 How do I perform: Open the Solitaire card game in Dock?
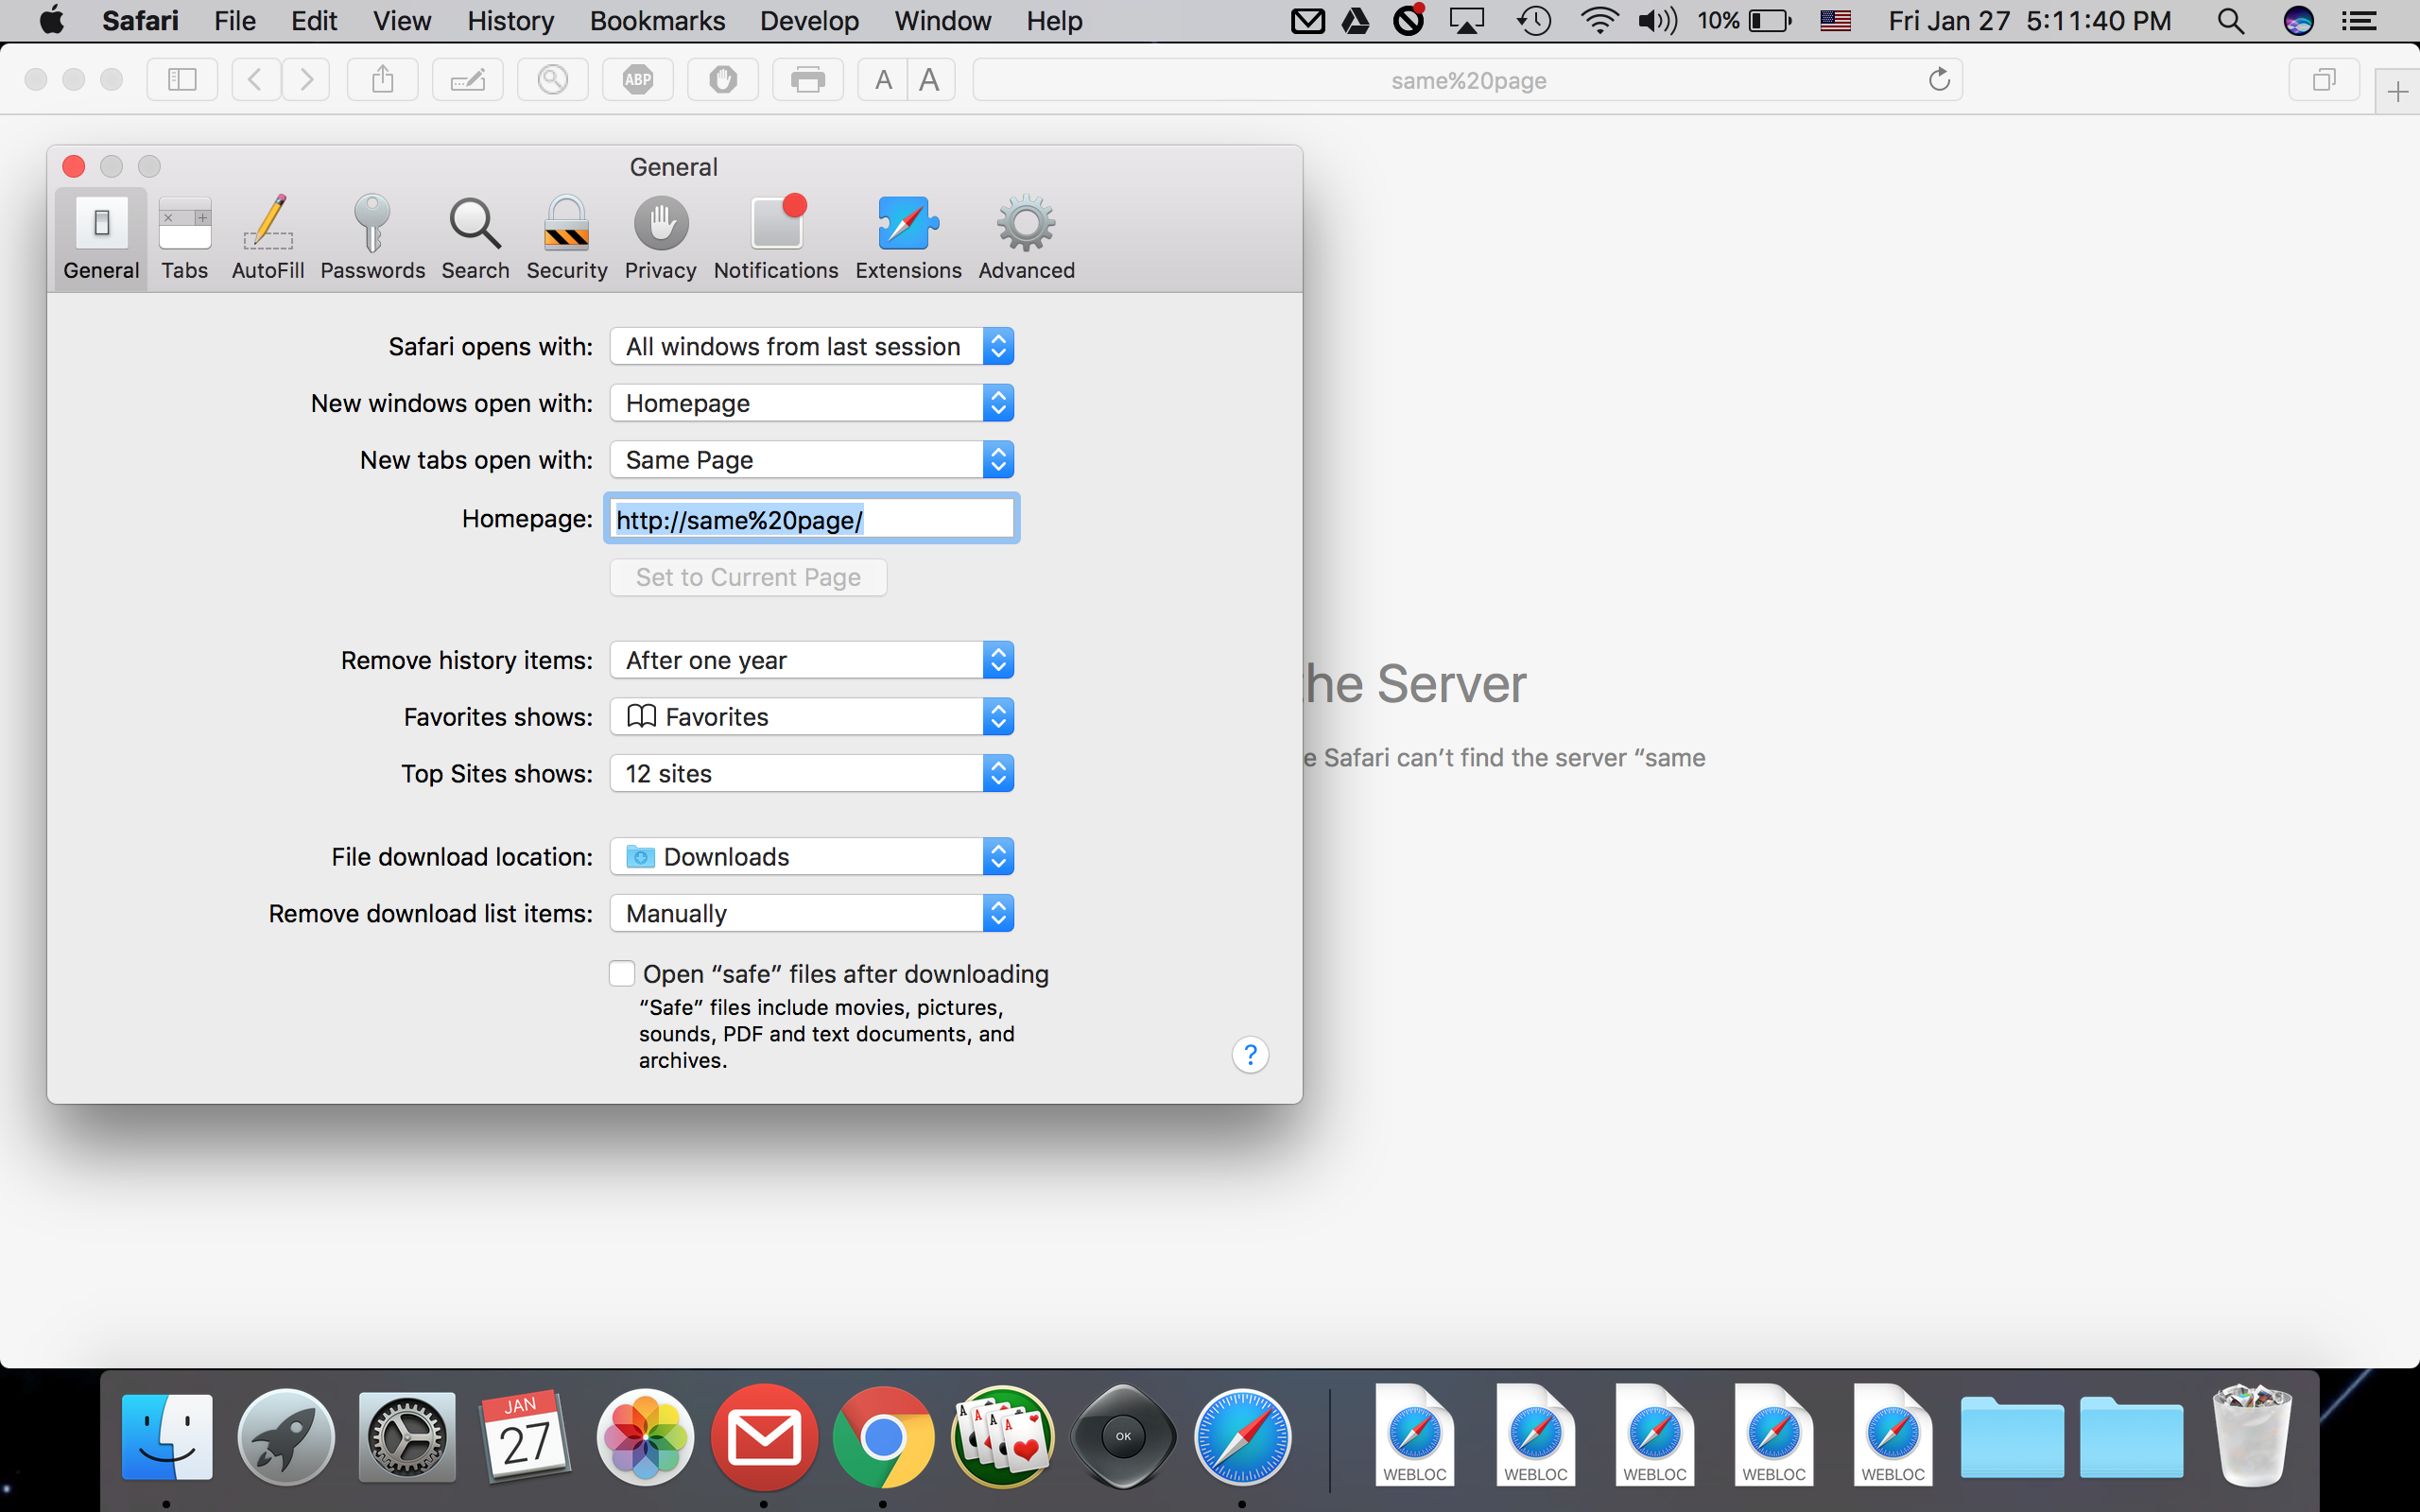(x=1002, y=1437)
